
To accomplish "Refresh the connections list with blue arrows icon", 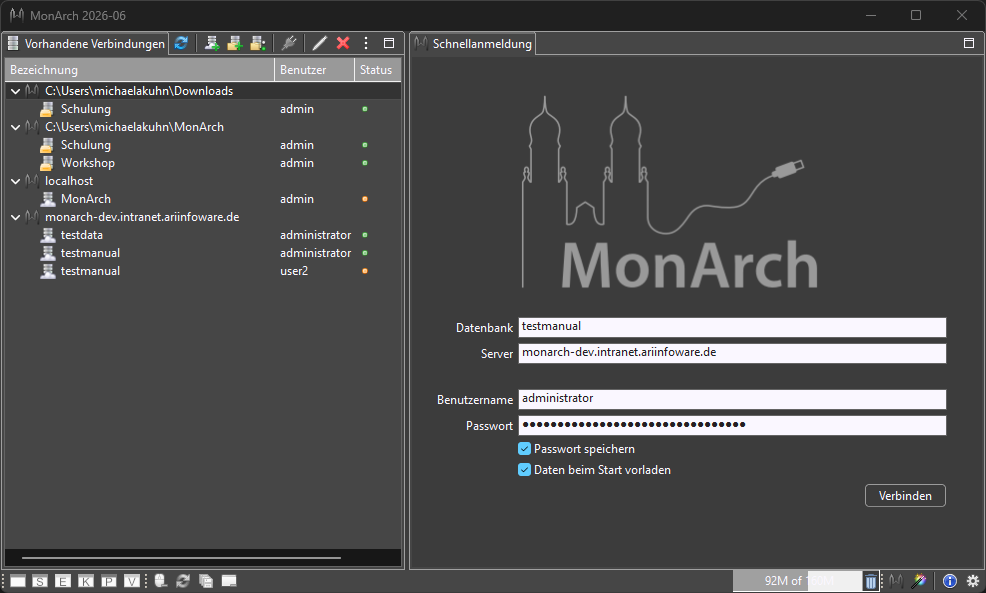I will tap(181, 43).
